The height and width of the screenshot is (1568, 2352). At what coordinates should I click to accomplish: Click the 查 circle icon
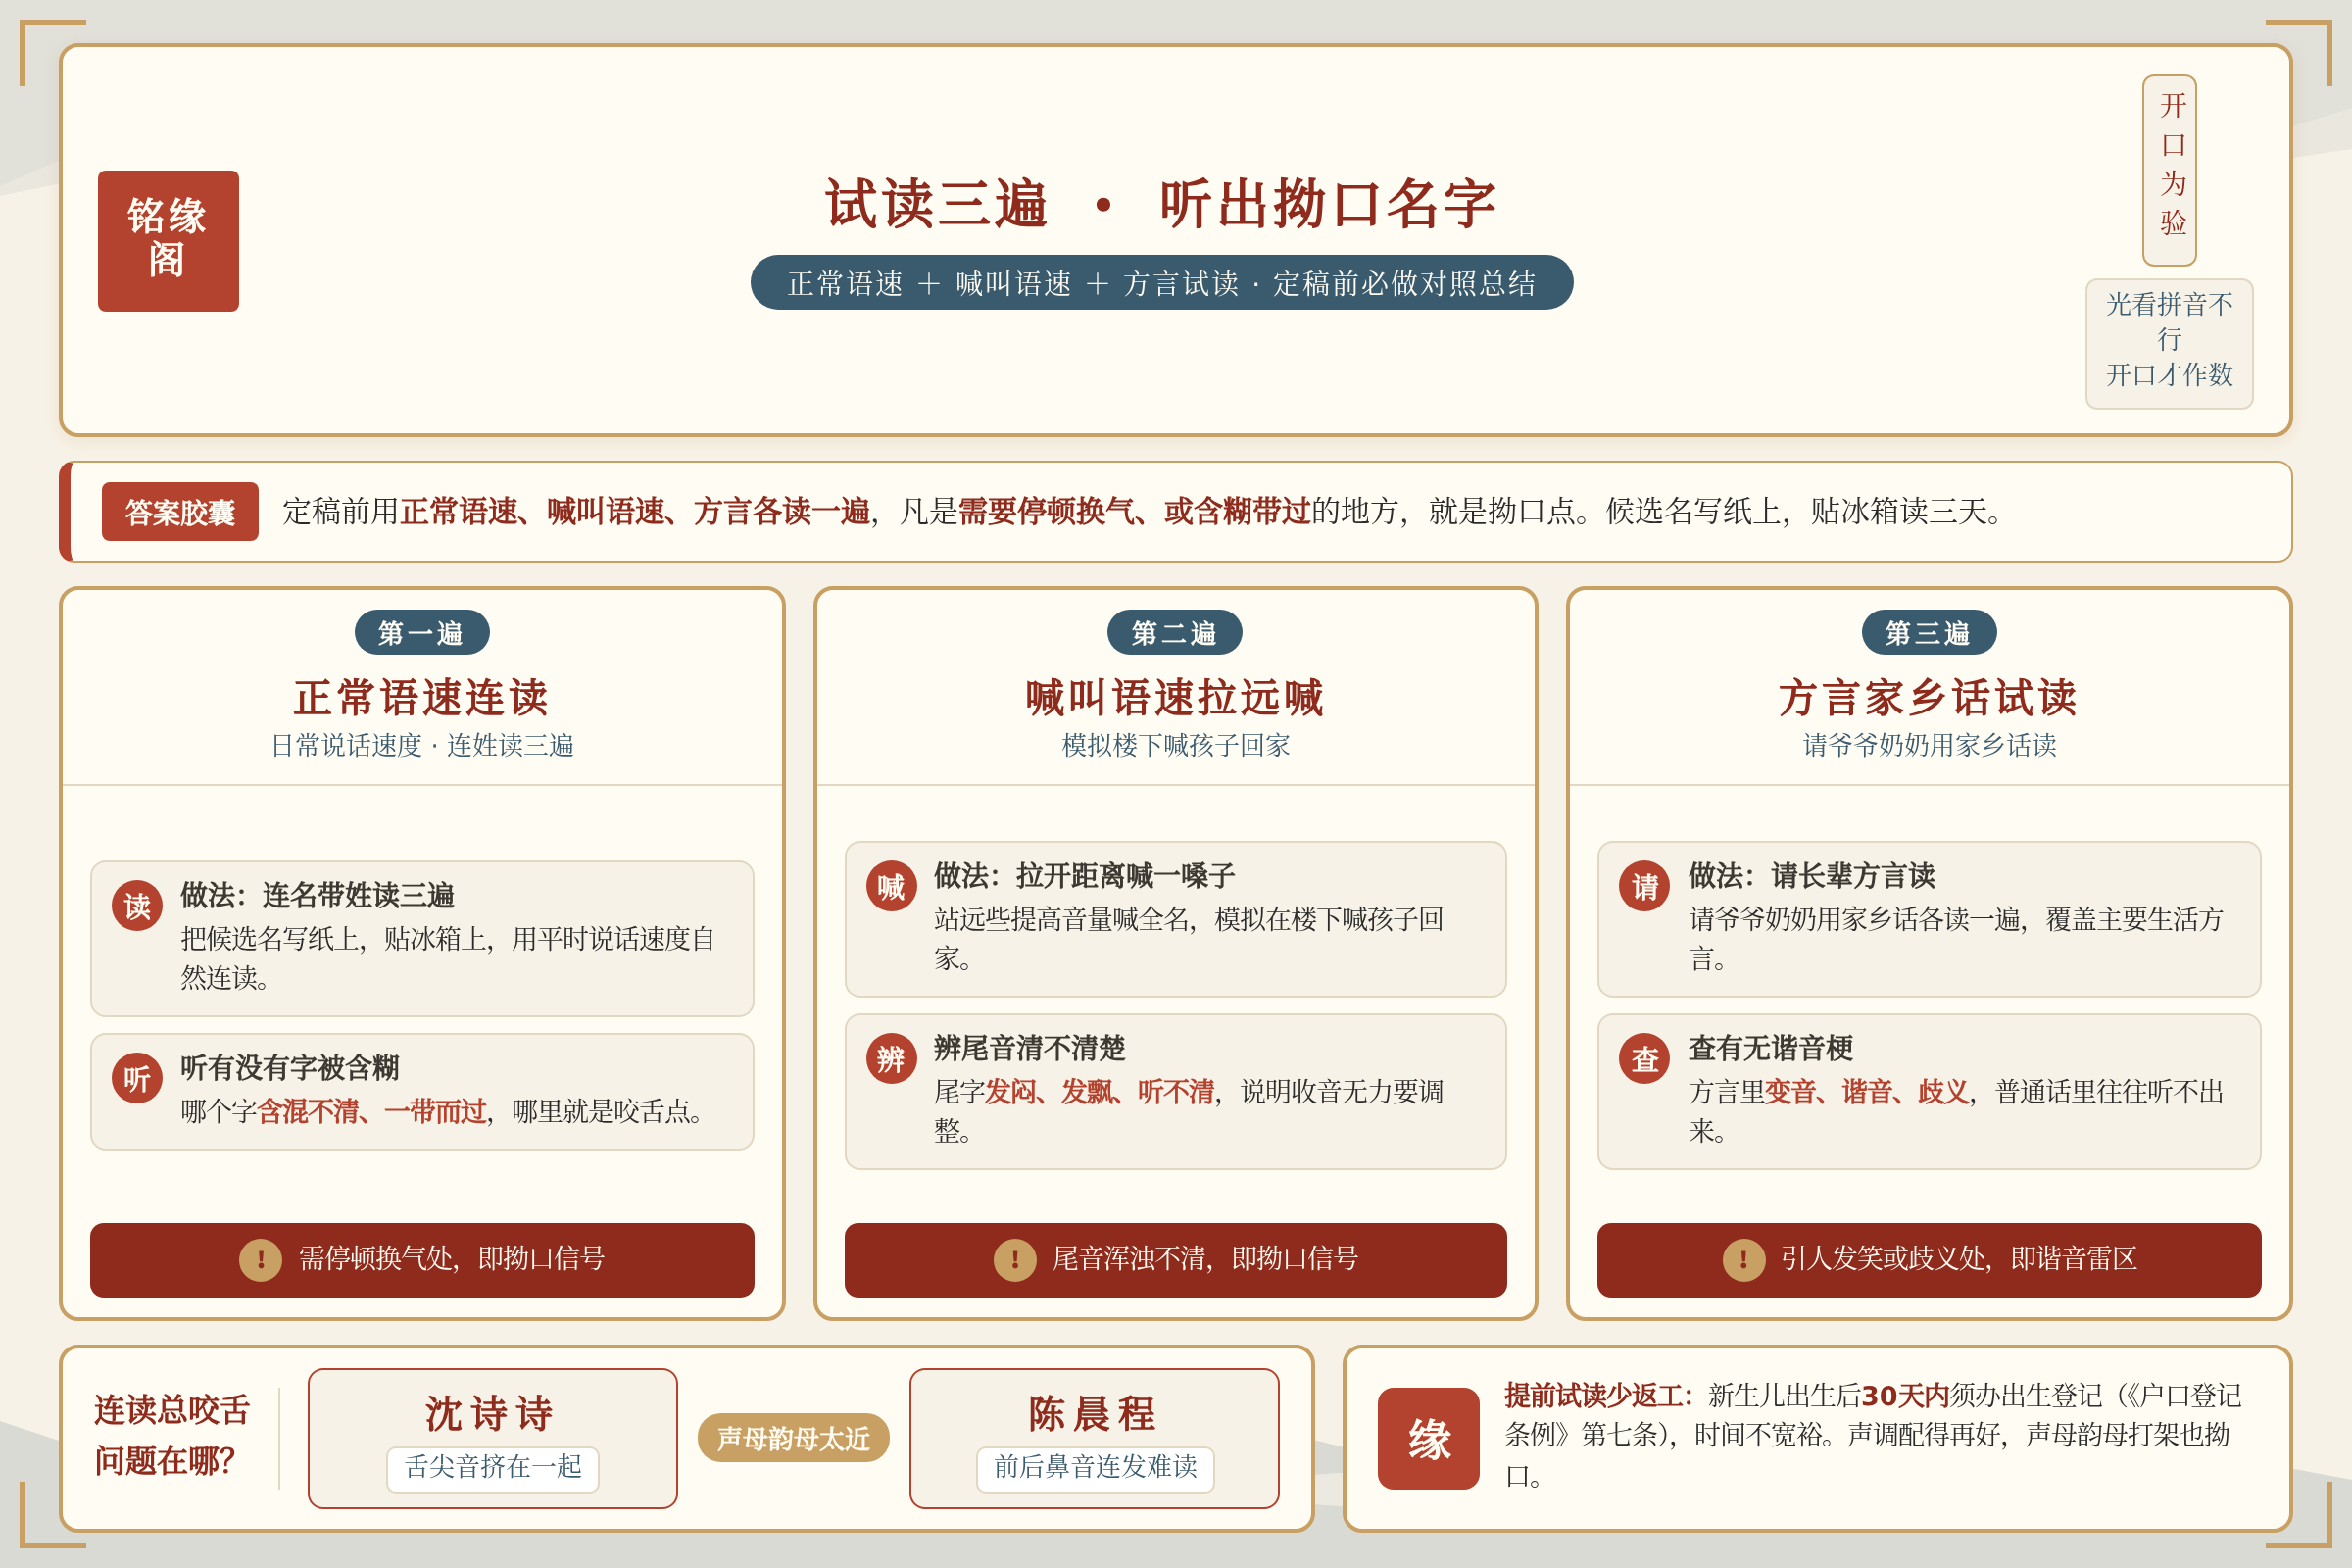(x=1644, y=1058)
